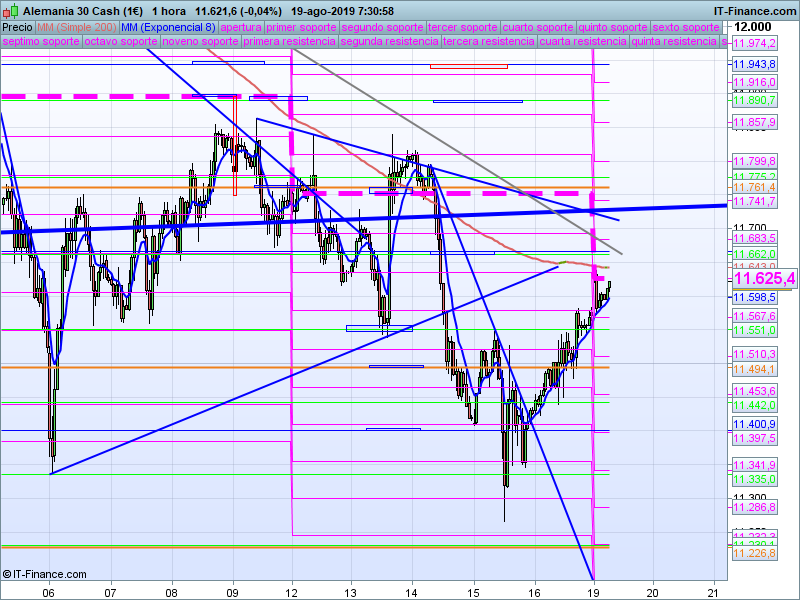Select the orange 11.494,1 price label
800x600 pixels.
755,368
